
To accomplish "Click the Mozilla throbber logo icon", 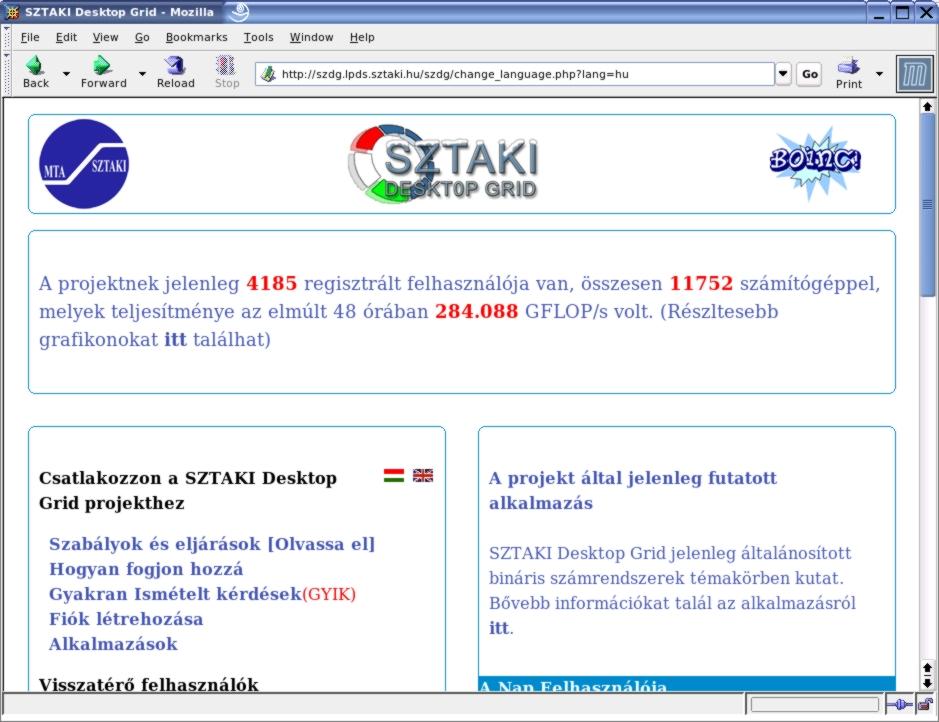I will point(914,74).
